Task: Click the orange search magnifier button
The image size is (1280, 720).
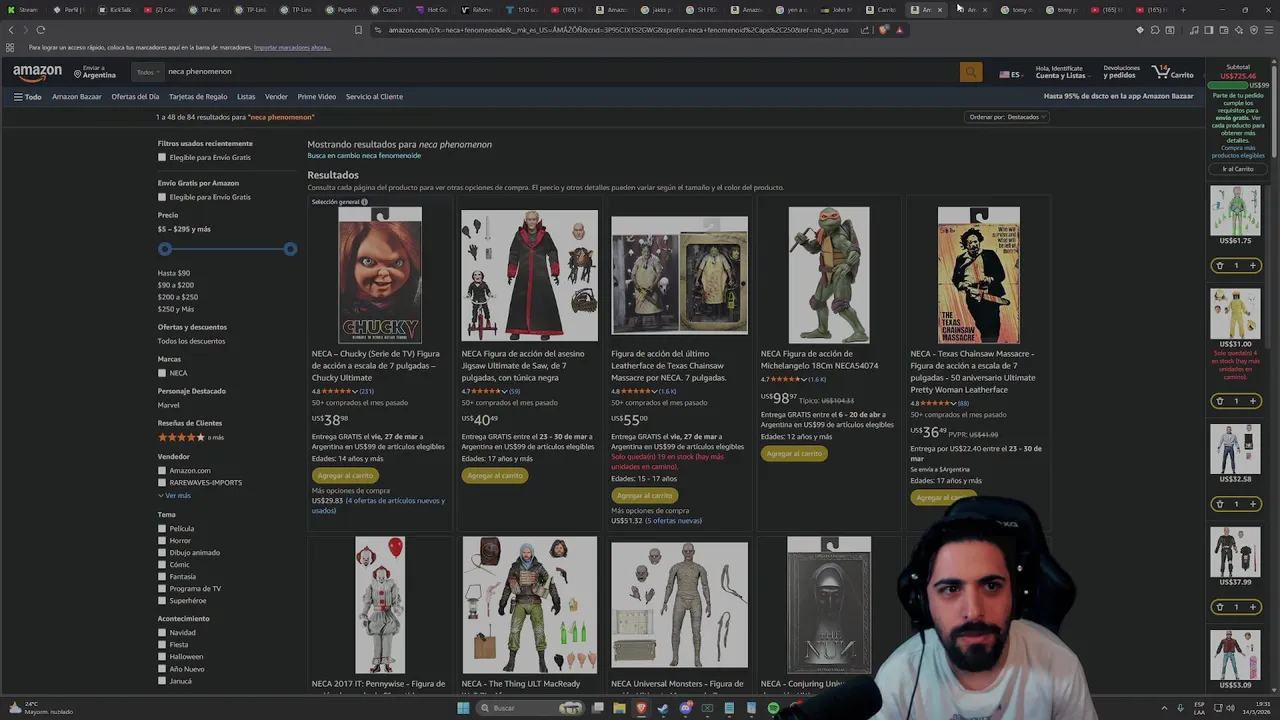Action: [x=970, y=72]
